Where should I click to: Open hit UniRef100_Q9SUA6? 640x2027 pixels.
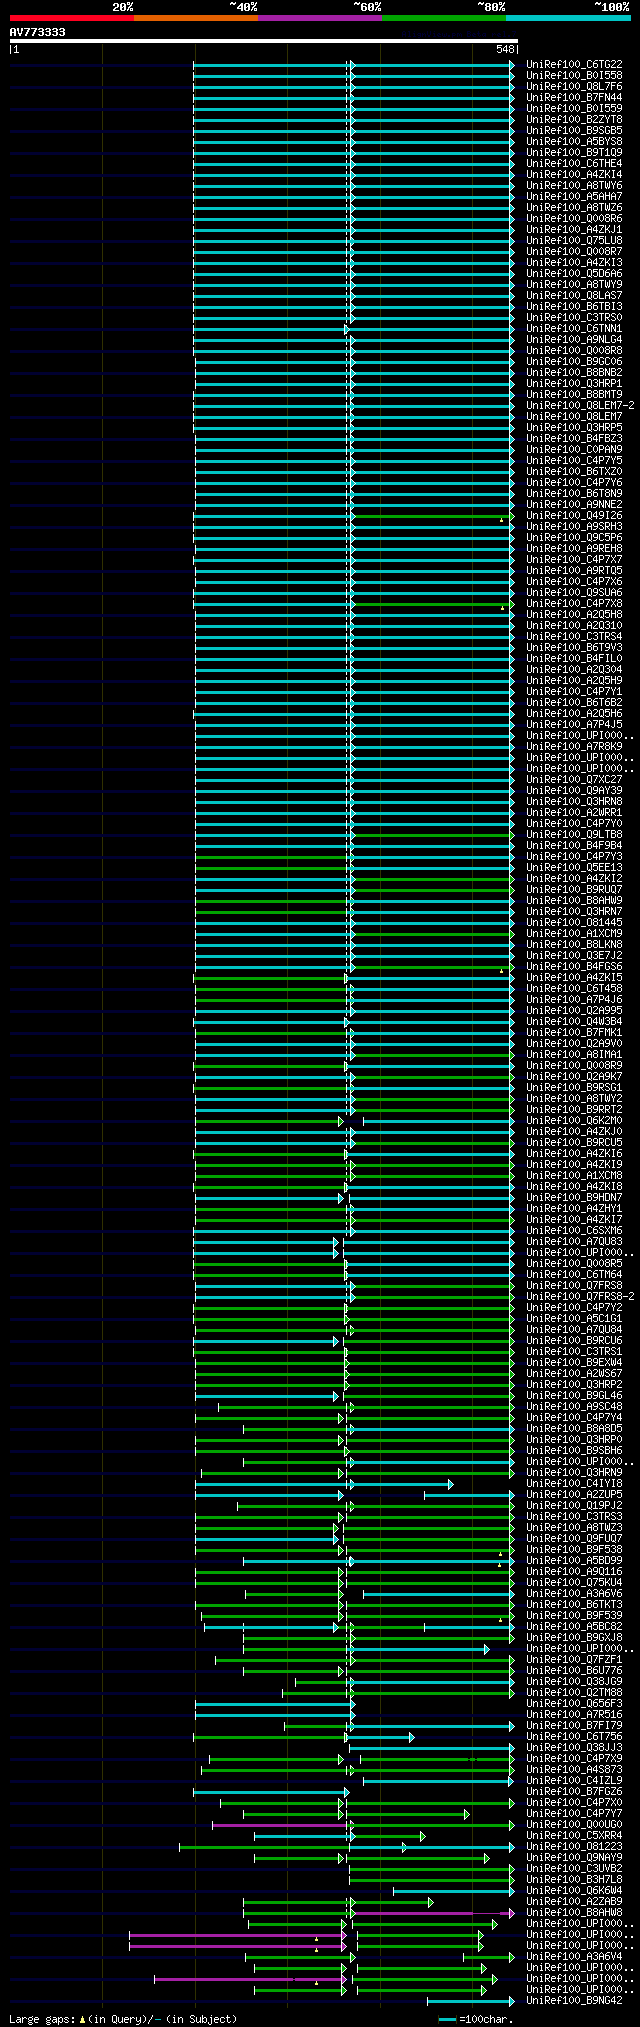[574, 593]
